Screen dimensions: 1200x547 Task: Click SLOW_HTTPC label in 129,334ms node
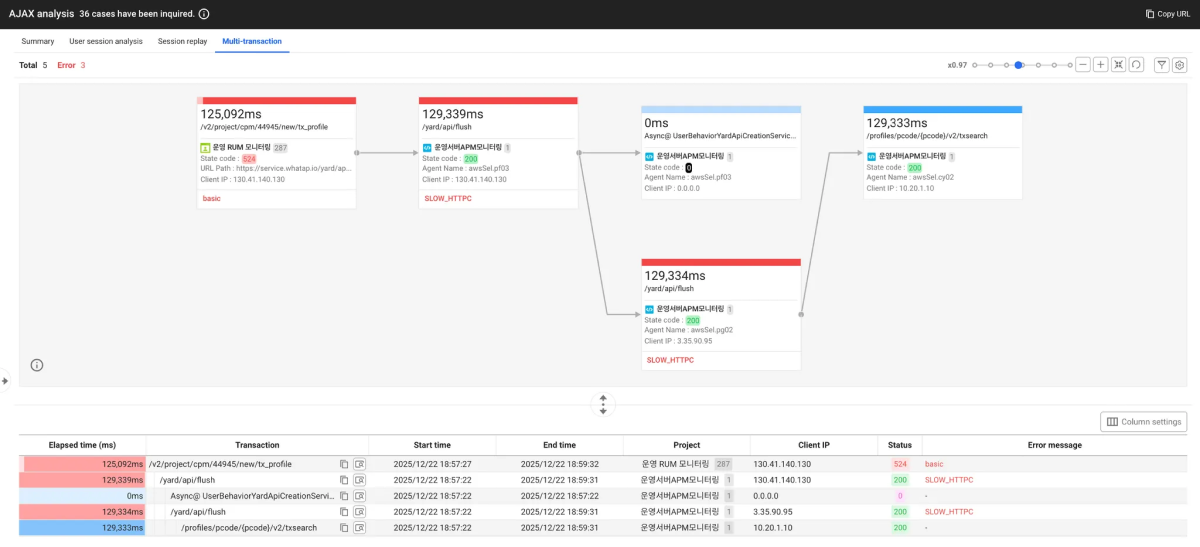coord(670,360)
